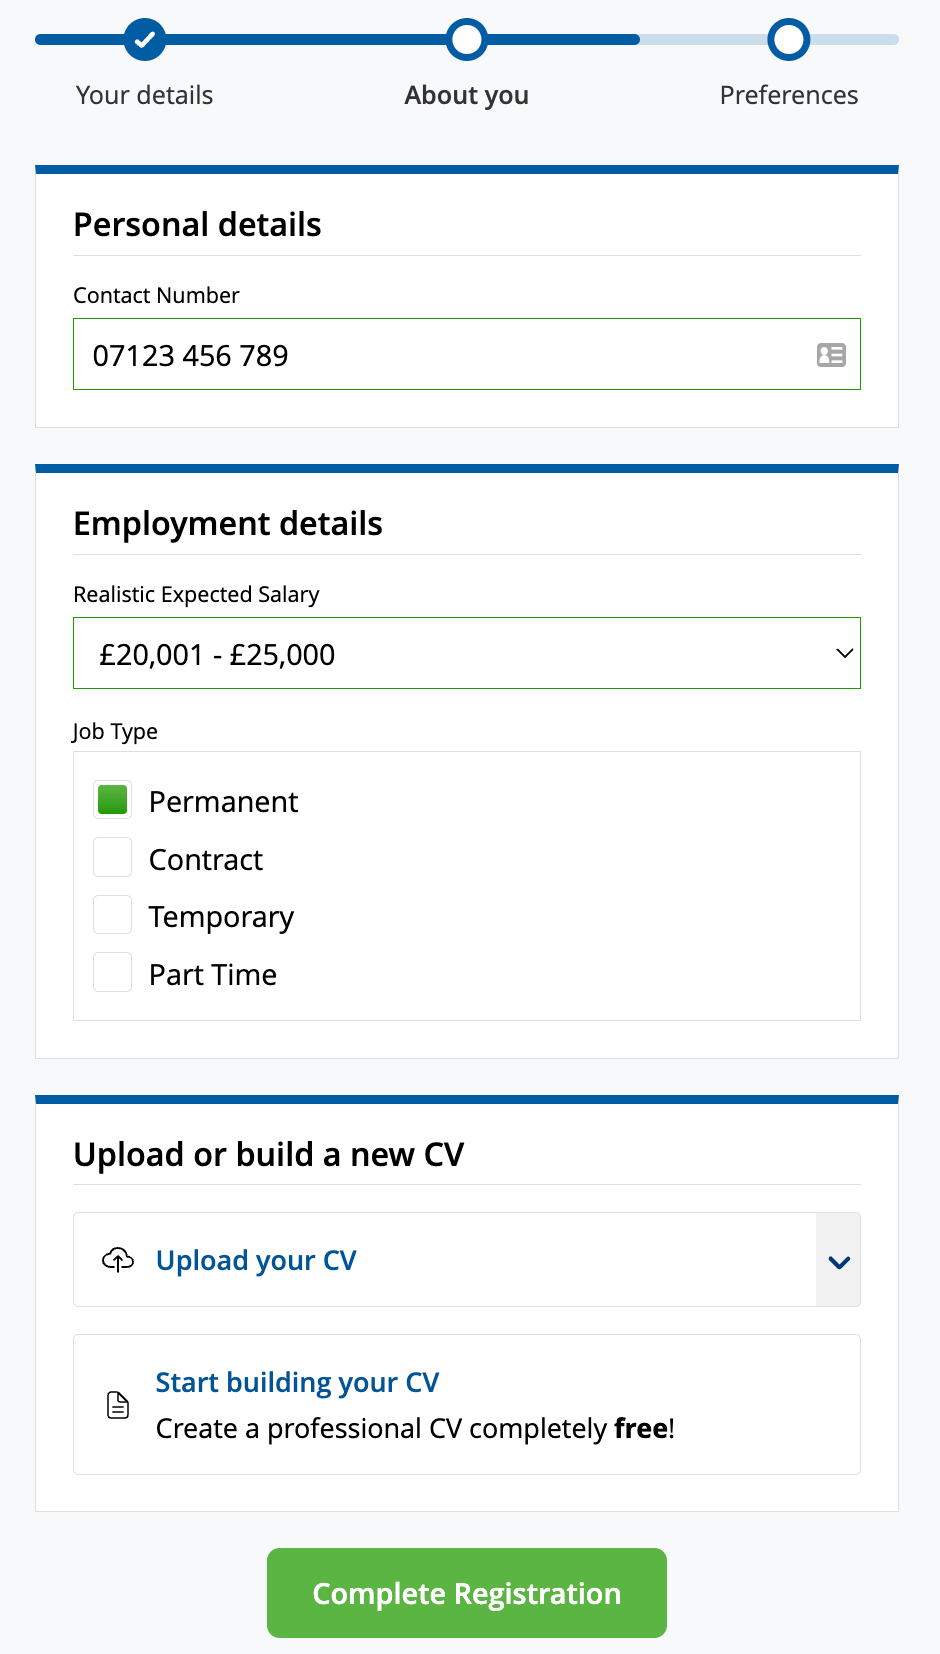Click the completed Your details checkmark step

[145, 40]
